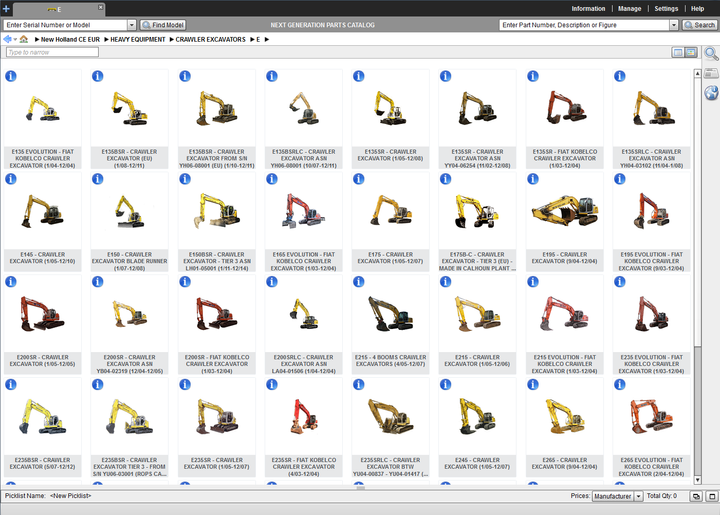Screen dimensions: 720x515
Task: Expand breadcrumb arrow before HEAVY EQUIPMENT
Action: (107, 39)
